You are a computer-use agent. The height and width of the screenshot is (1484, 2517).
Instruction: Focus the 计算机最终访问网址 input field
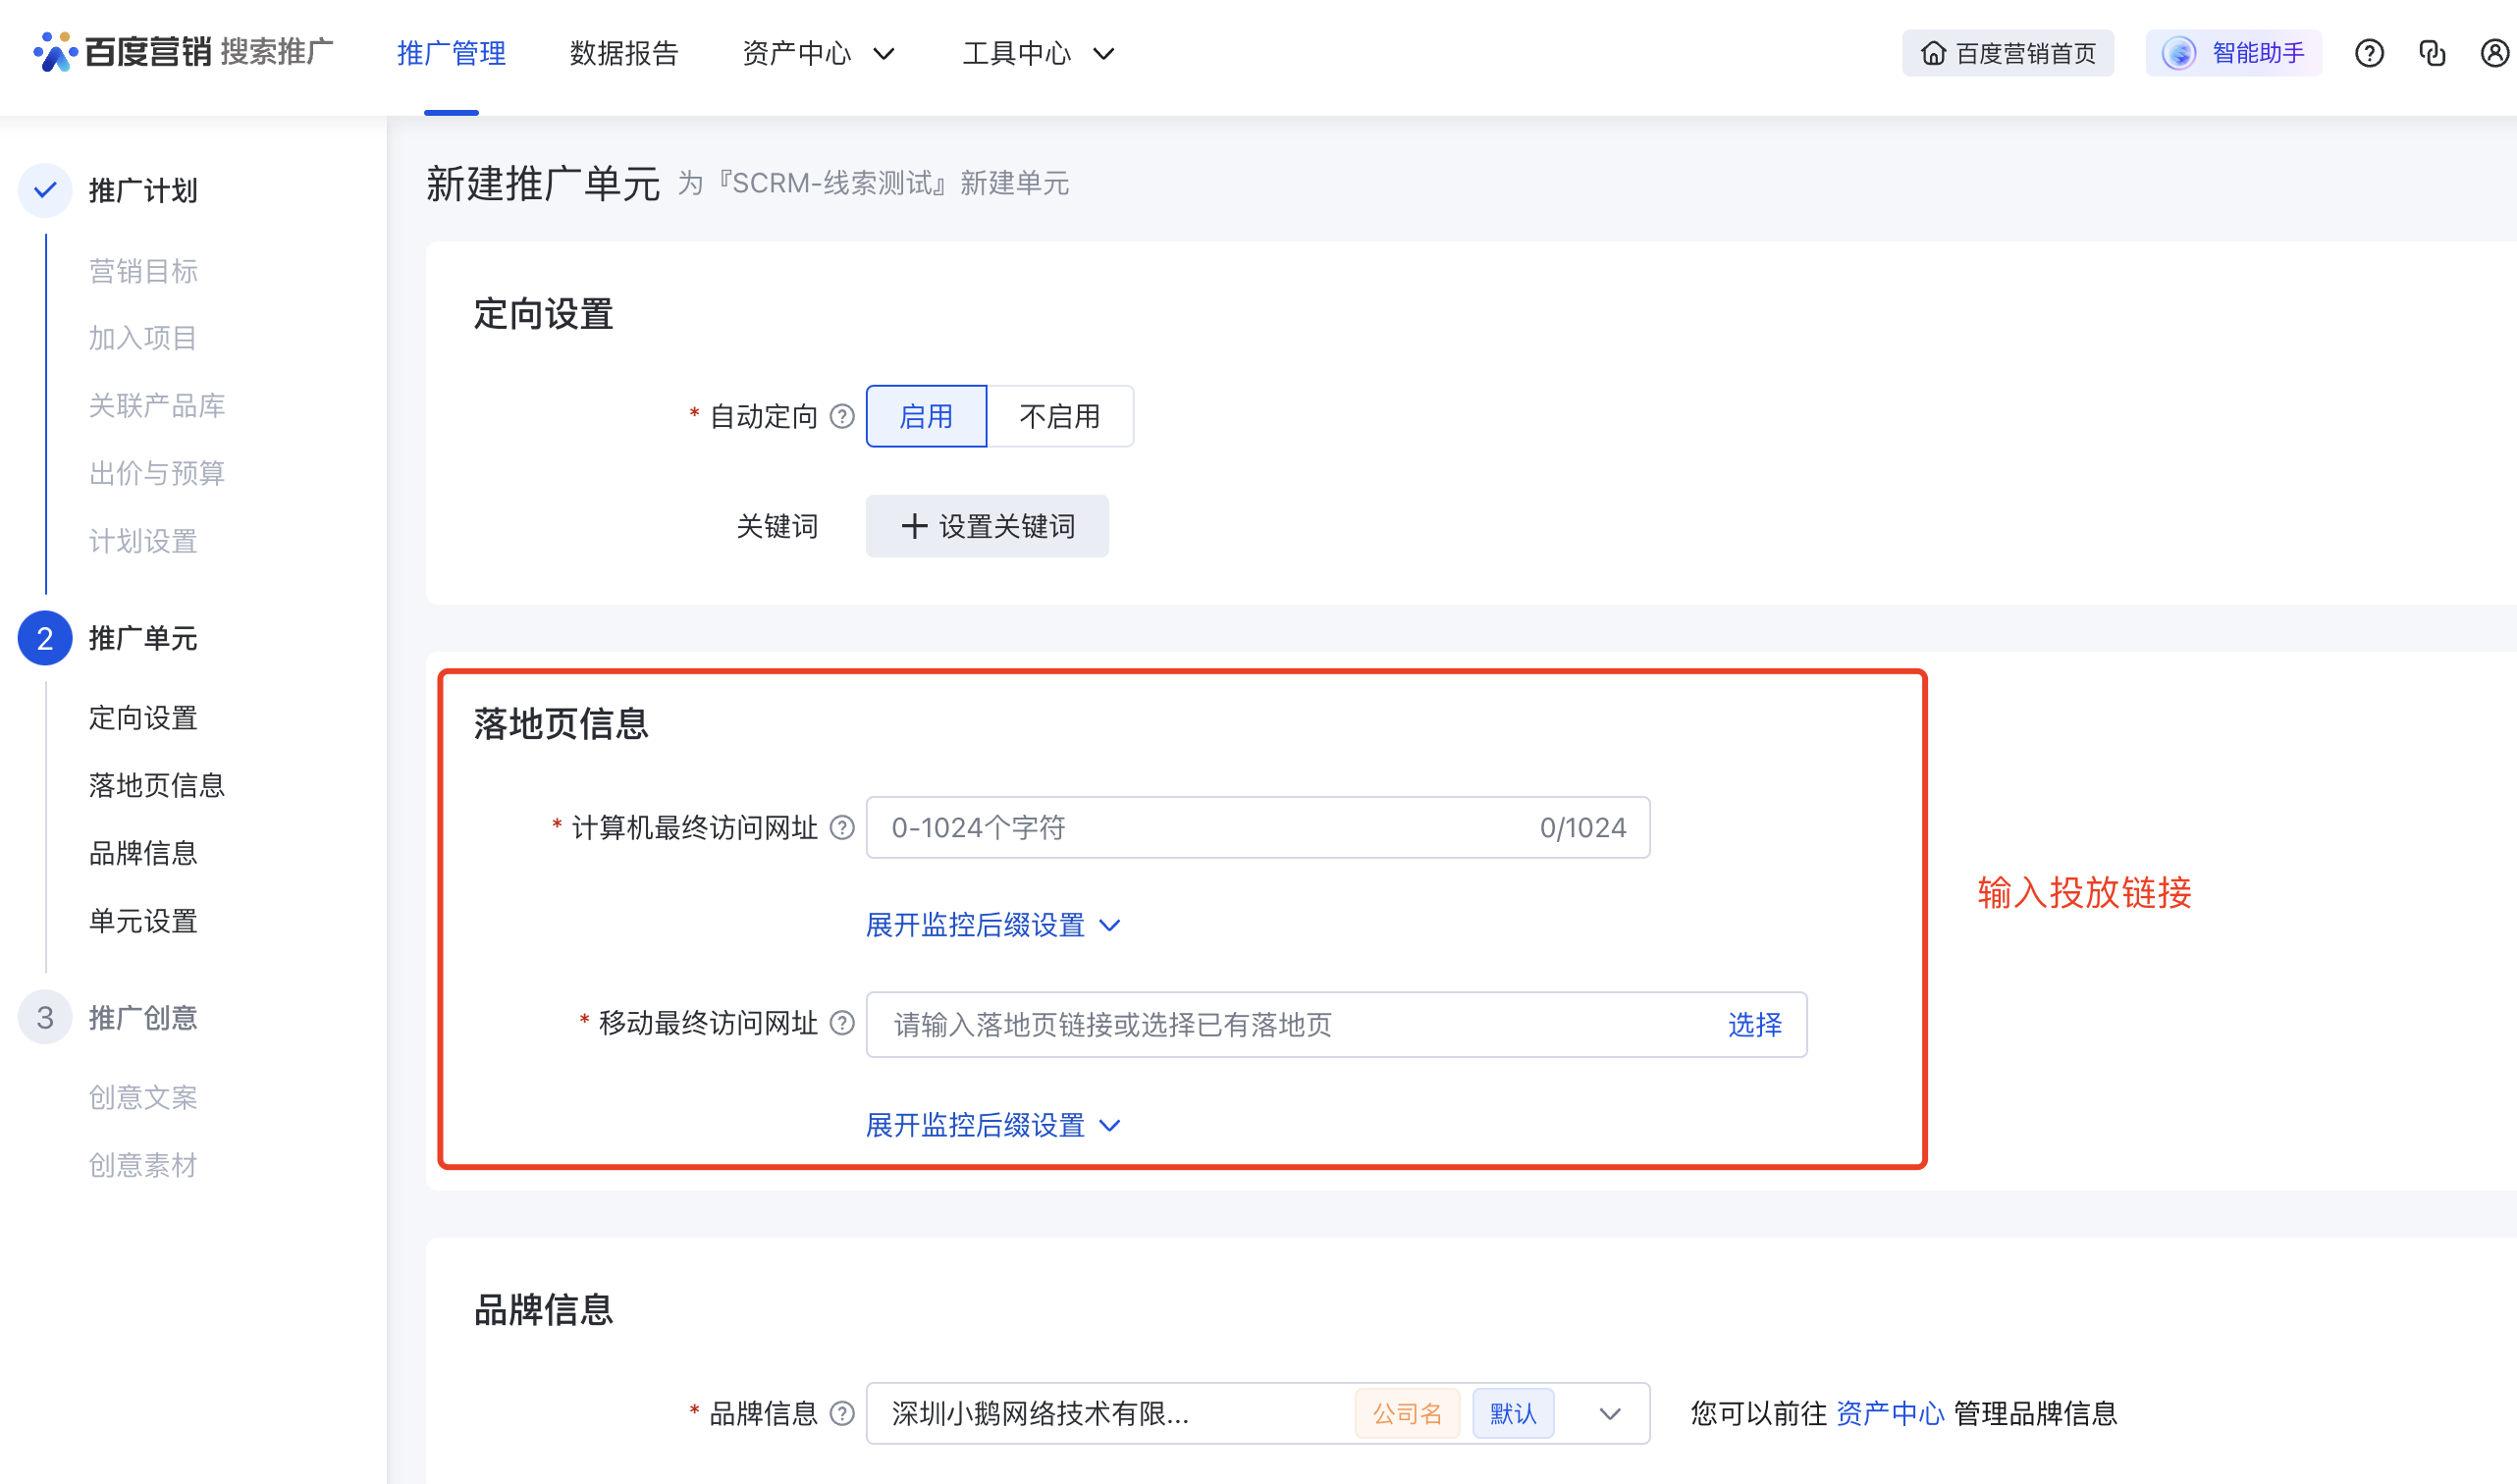(x=1258, y=827)
